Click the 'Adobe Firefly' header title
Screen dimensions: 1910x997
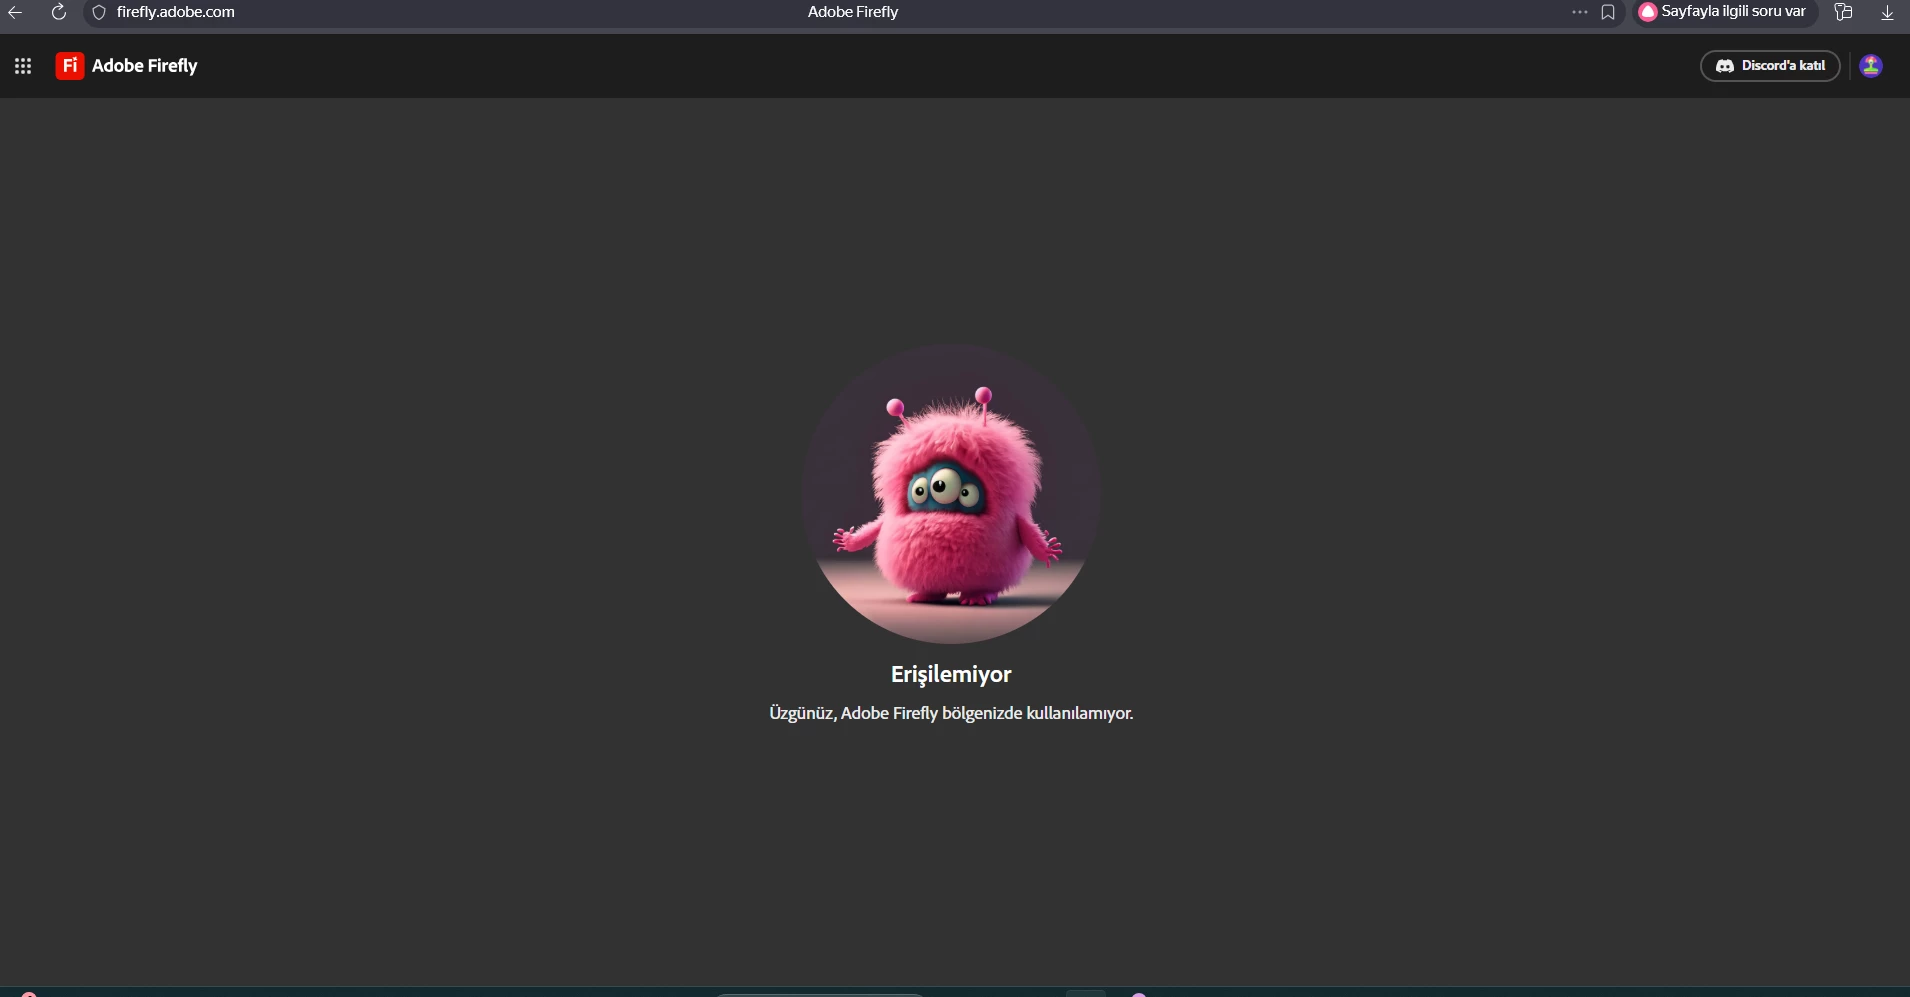(x=145, y=66)
